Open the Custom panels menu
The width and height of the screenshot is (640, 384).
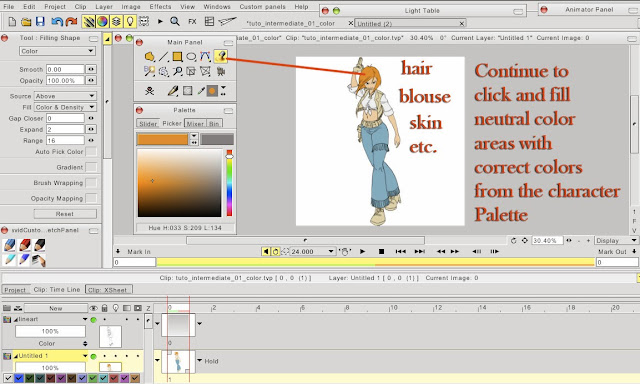coord(262,7)
